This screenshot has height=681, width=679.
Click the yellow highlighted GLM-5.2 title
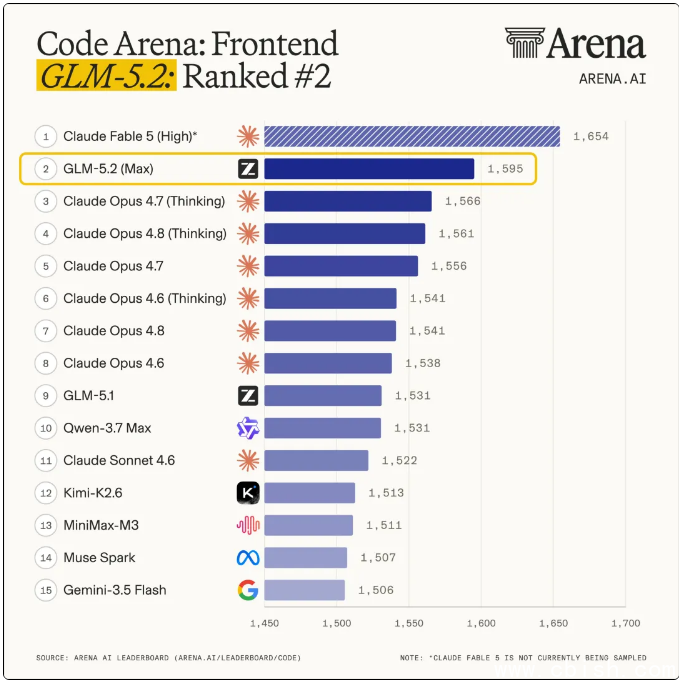[x=106, y=76]
